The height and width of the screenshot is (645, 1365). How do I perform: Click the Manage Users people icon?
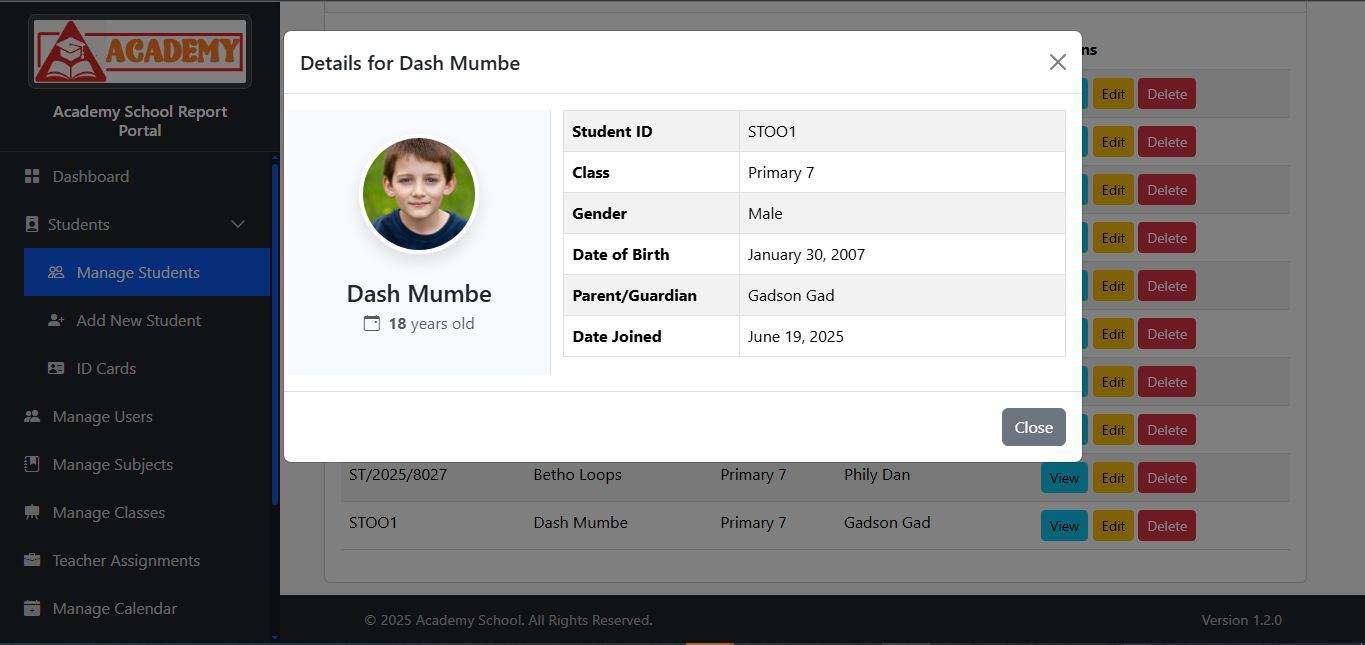[x=32, y=417]
